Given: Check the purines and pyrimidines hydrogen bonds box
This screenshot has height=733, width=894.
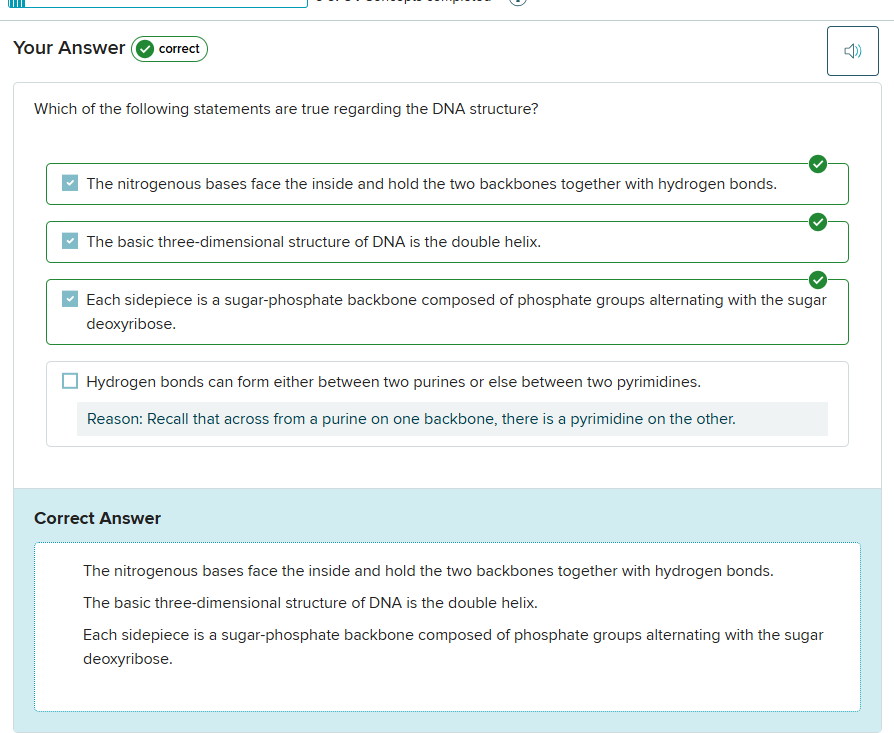Looking at the screenshot, I should tap(70, 381).
